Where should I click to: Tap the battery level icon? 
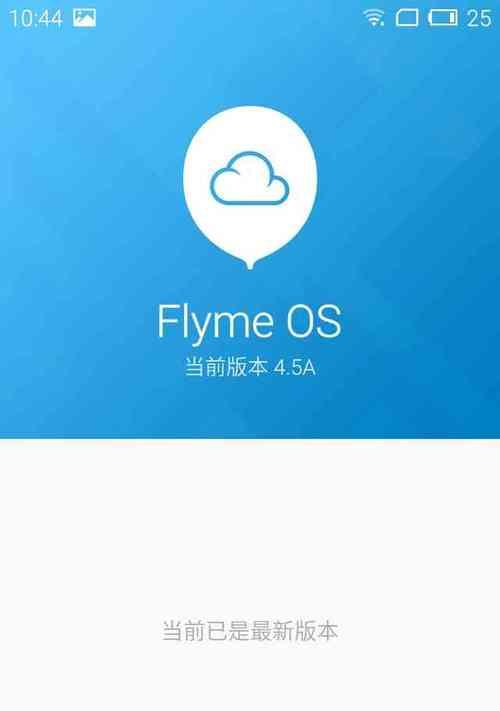pyautogui.click(x=443, y=18)
